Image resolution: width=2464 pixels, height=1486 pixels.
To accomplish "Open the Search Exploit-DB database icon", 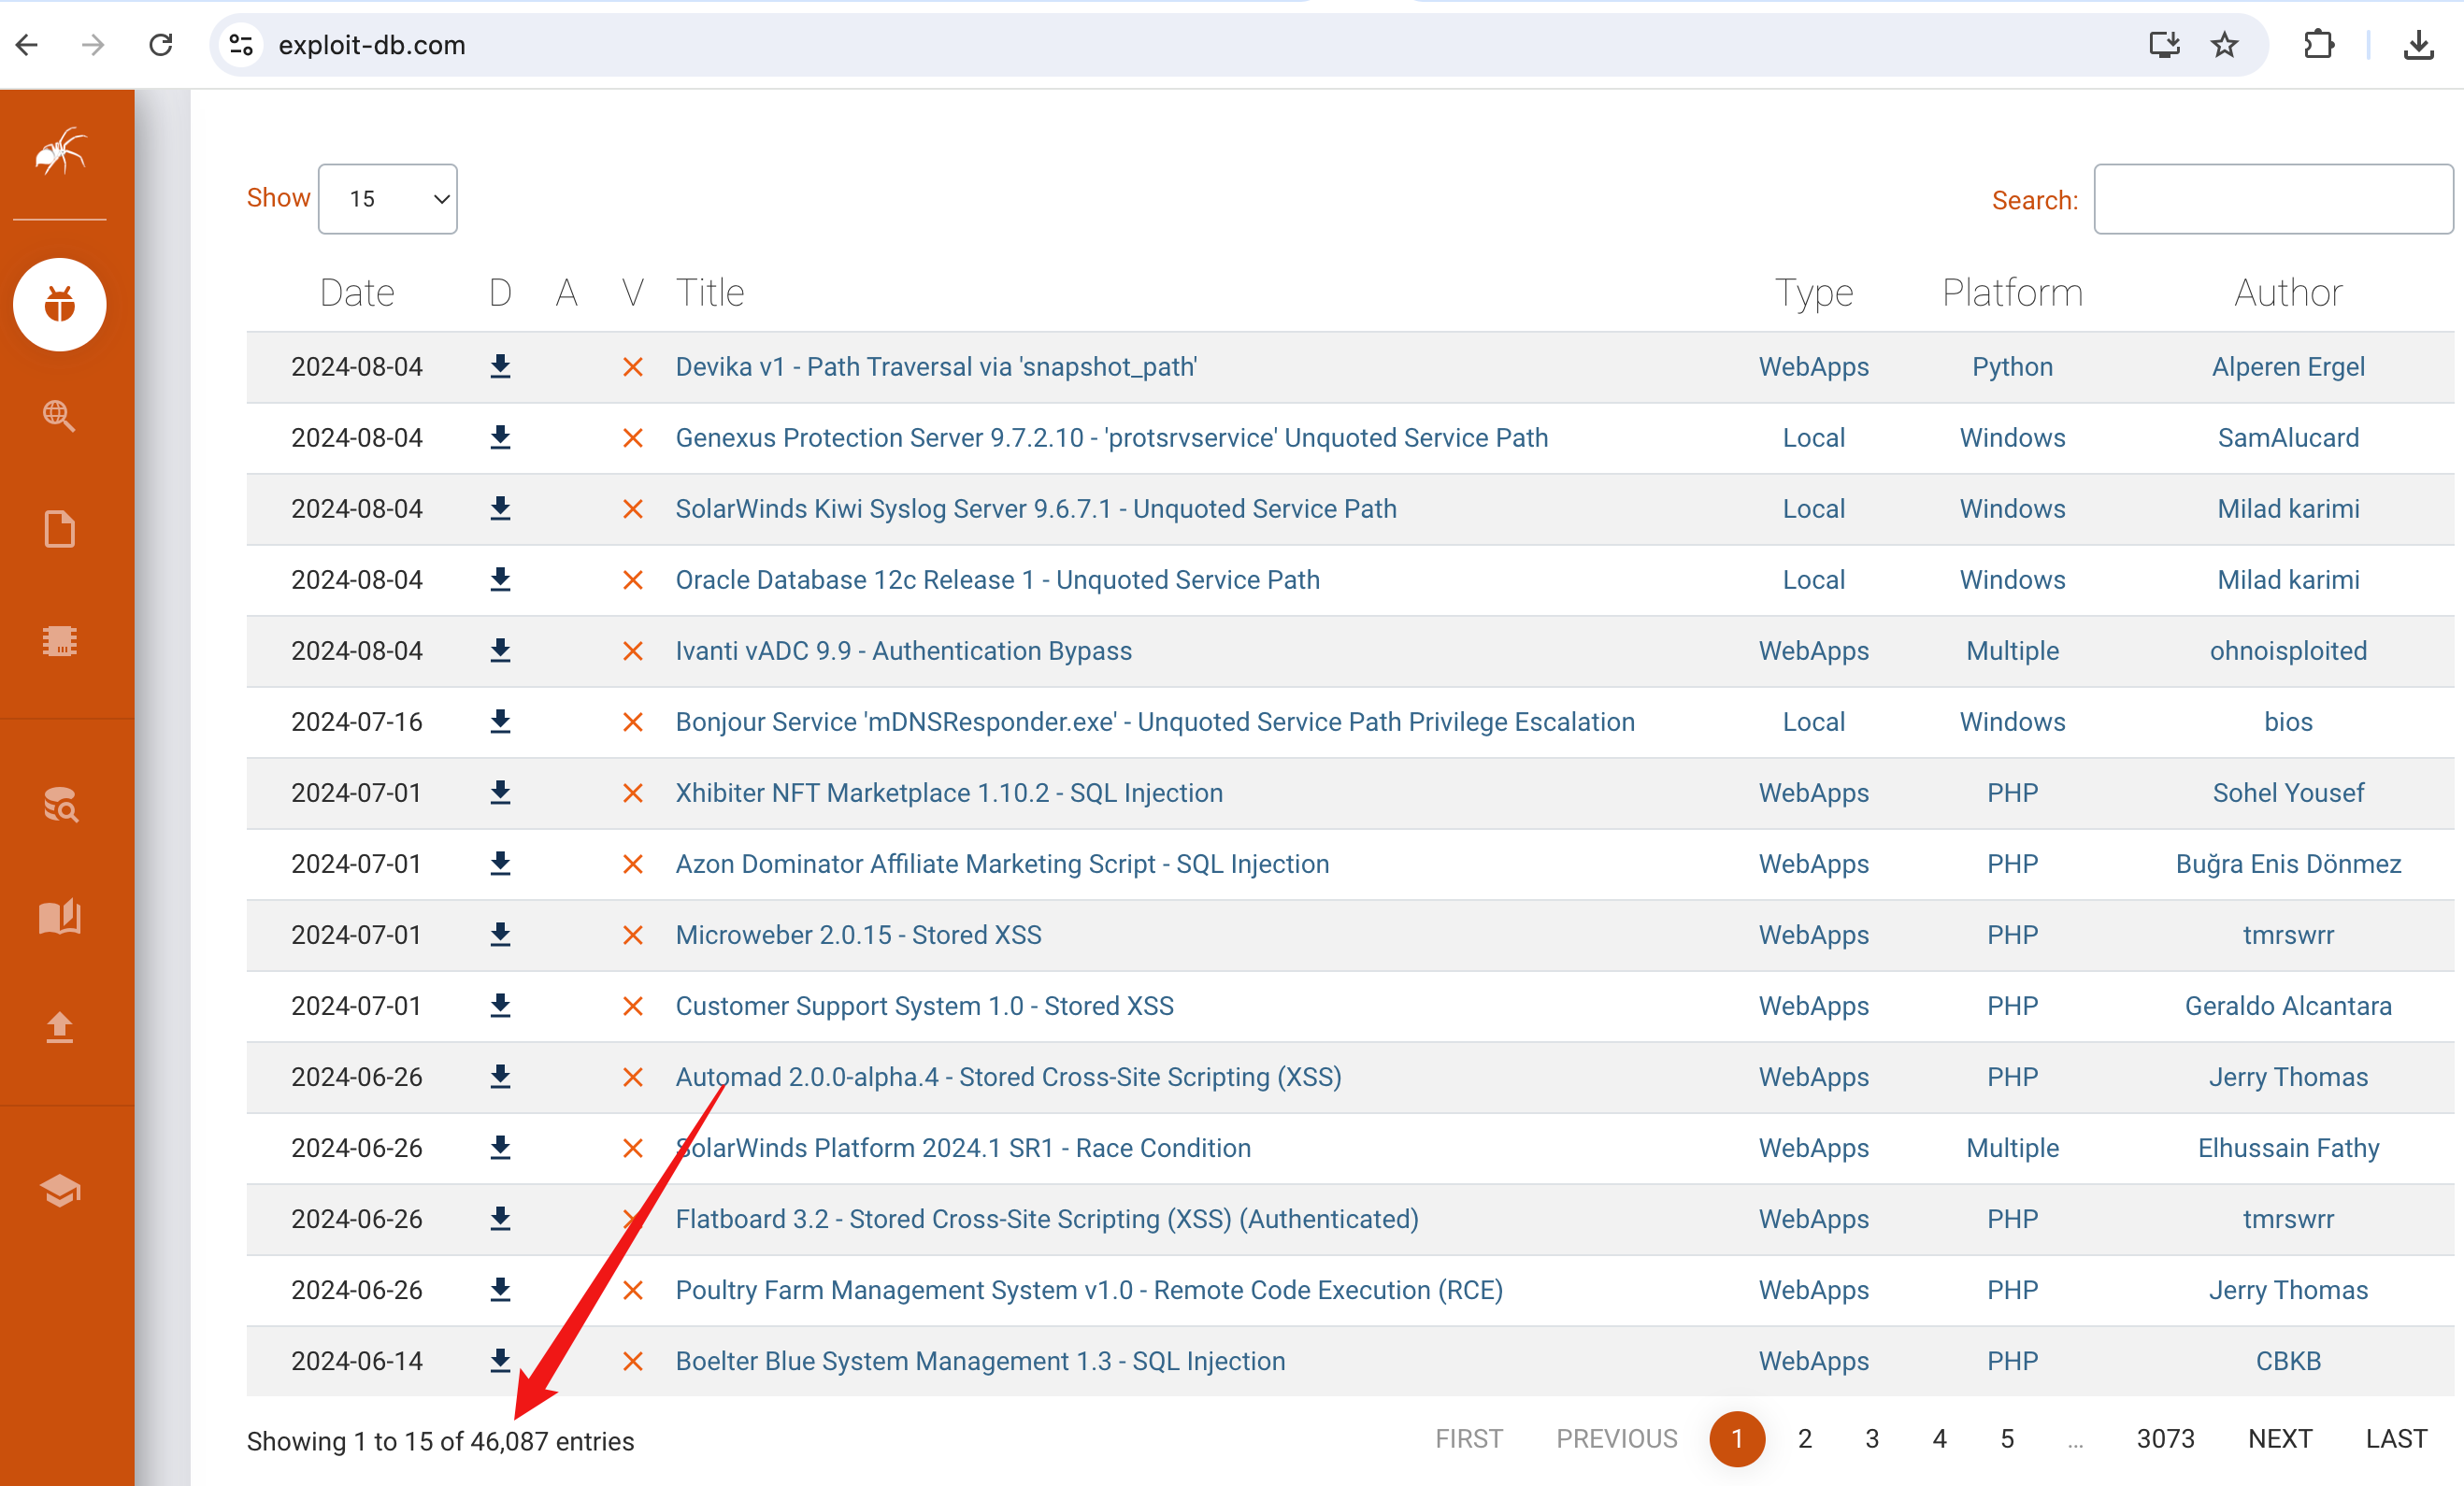I will pos(60,804).
